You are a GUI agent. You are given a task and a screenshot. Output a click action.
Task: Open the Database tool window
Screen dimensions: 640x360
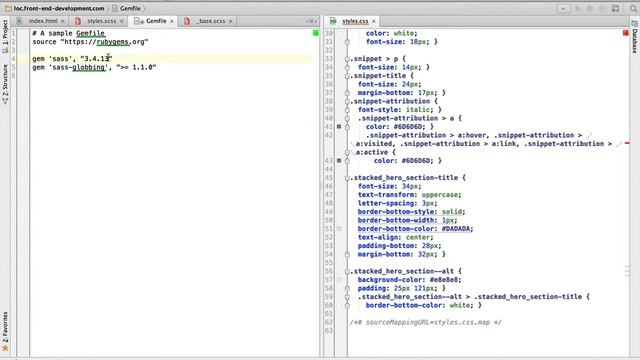(x=635, y=37)
